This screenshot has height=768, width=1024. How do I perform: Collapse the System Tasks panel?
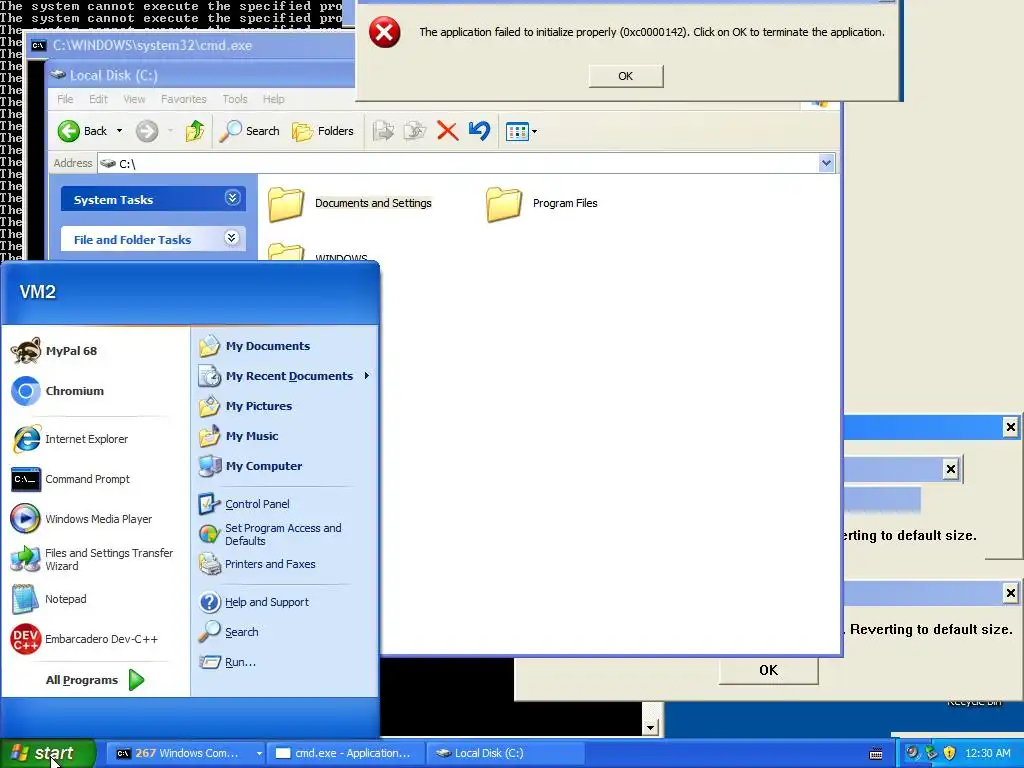(232, 198)
